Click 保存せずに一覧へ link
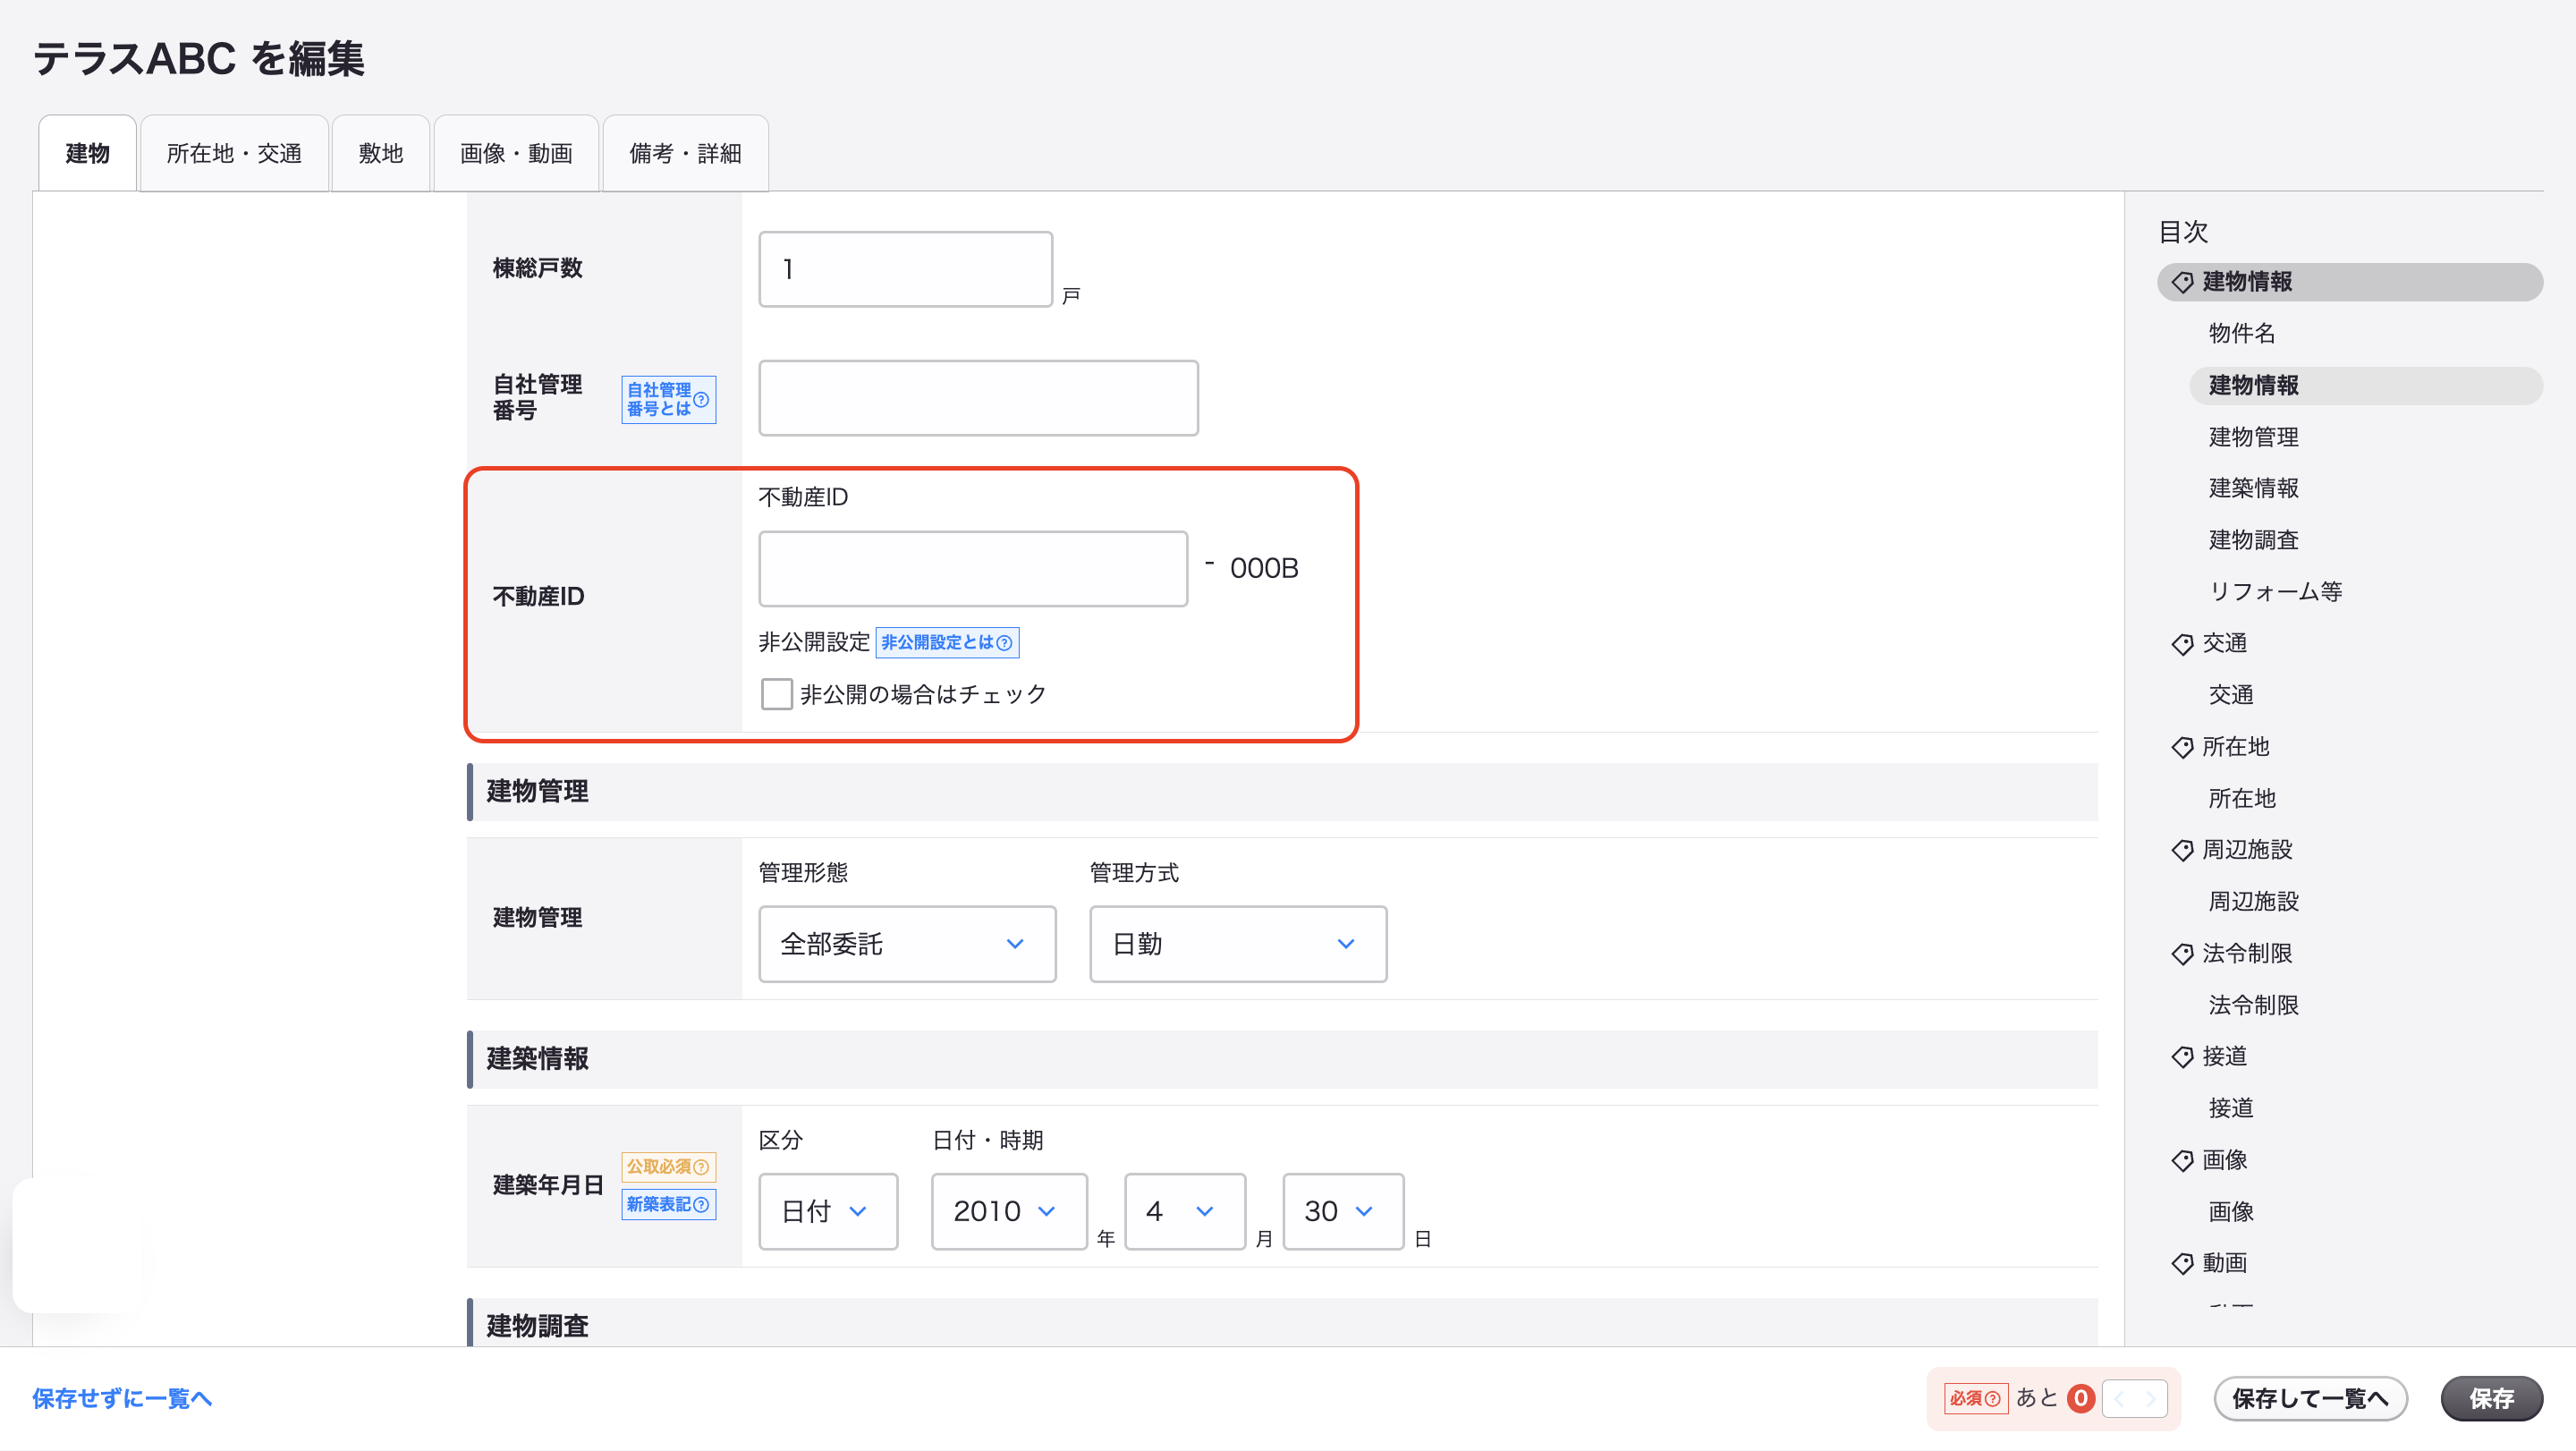The image size is (2576, 1451). [x=122, y=1398]
